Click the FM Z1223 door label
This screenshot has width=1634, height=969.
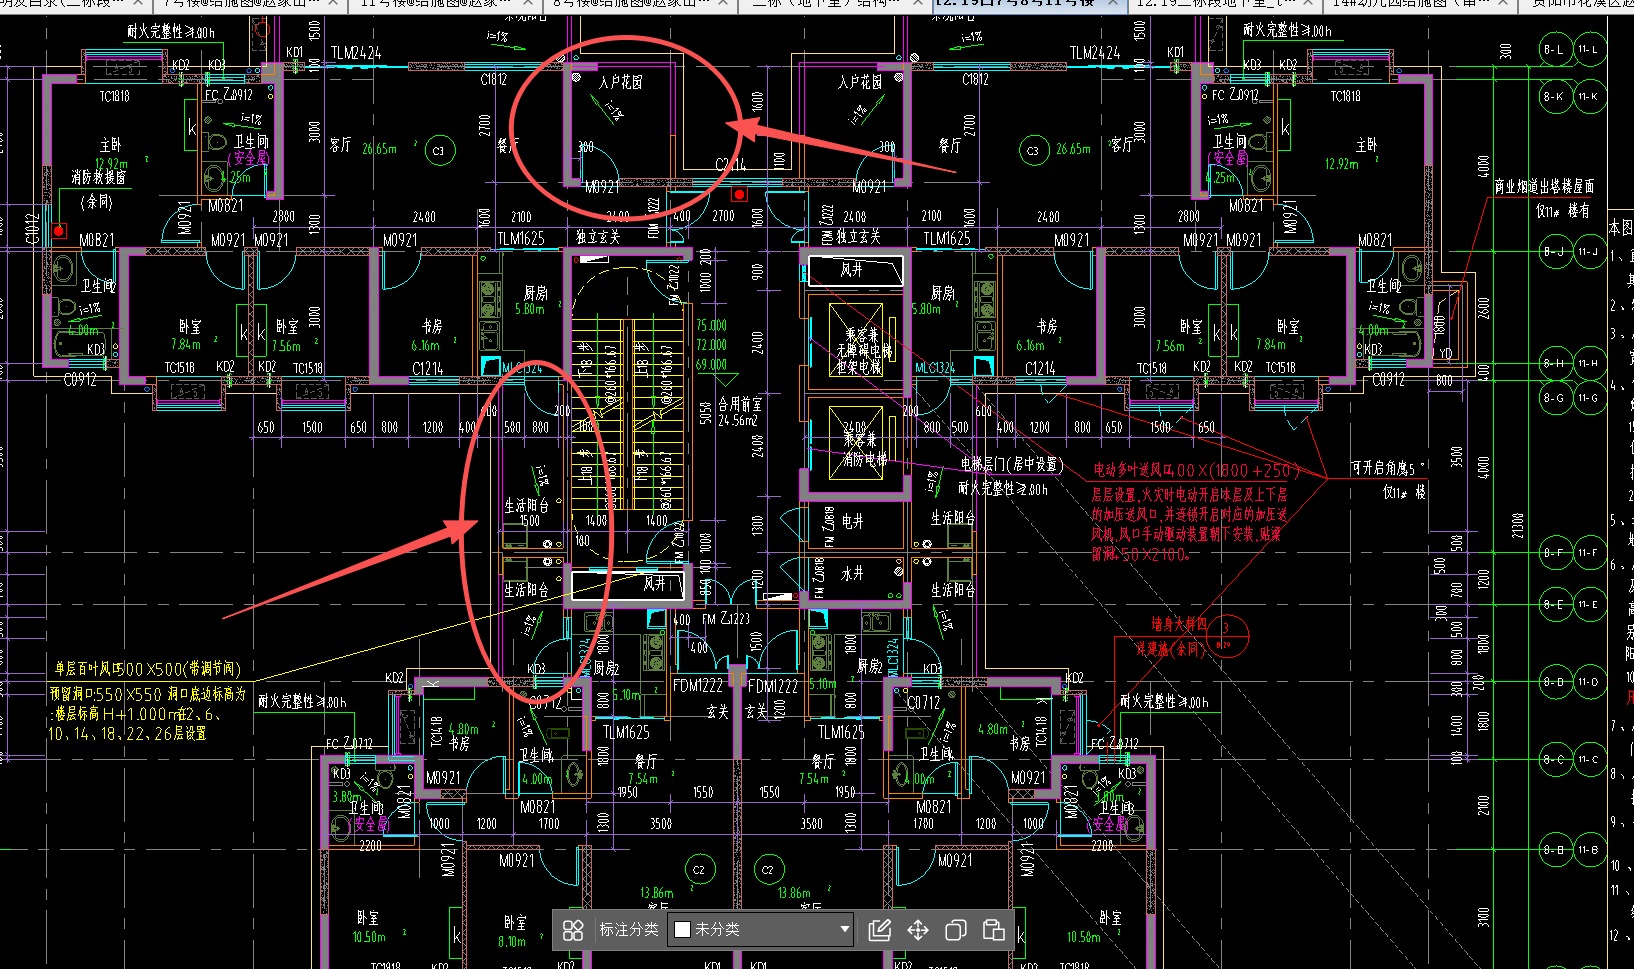(726, 619)
